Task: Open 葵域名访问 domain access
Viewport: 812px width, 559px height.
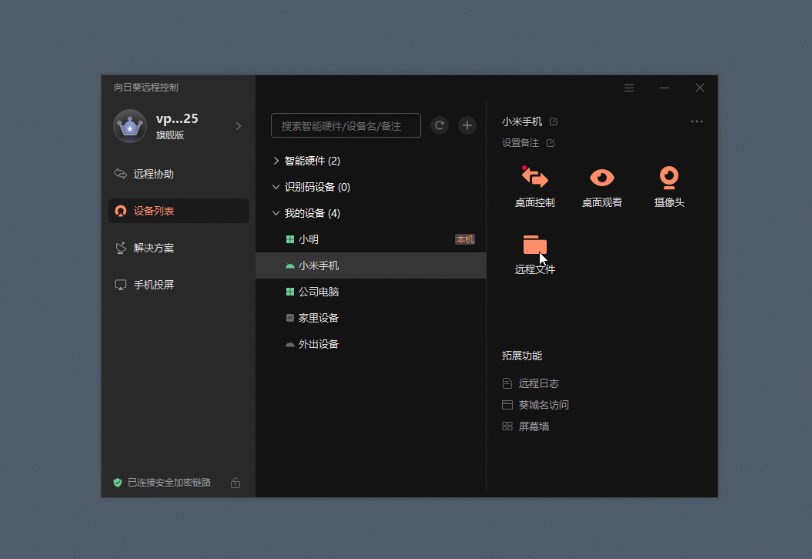Action: click(x=535, y=405)
